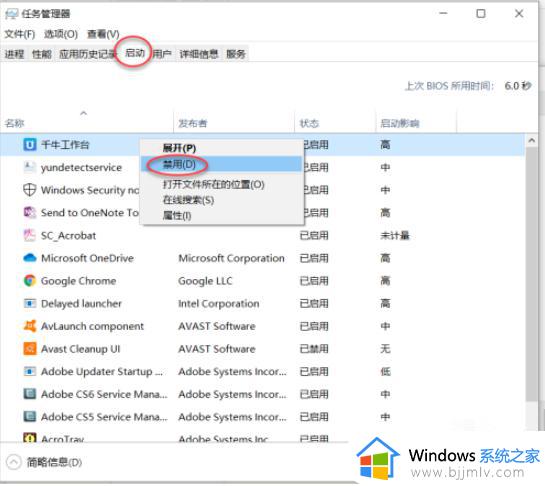The image size is (545, 486).
Task: Select the Adobe CS5 Service Mana... row name
Action: (x=104, y=417)
